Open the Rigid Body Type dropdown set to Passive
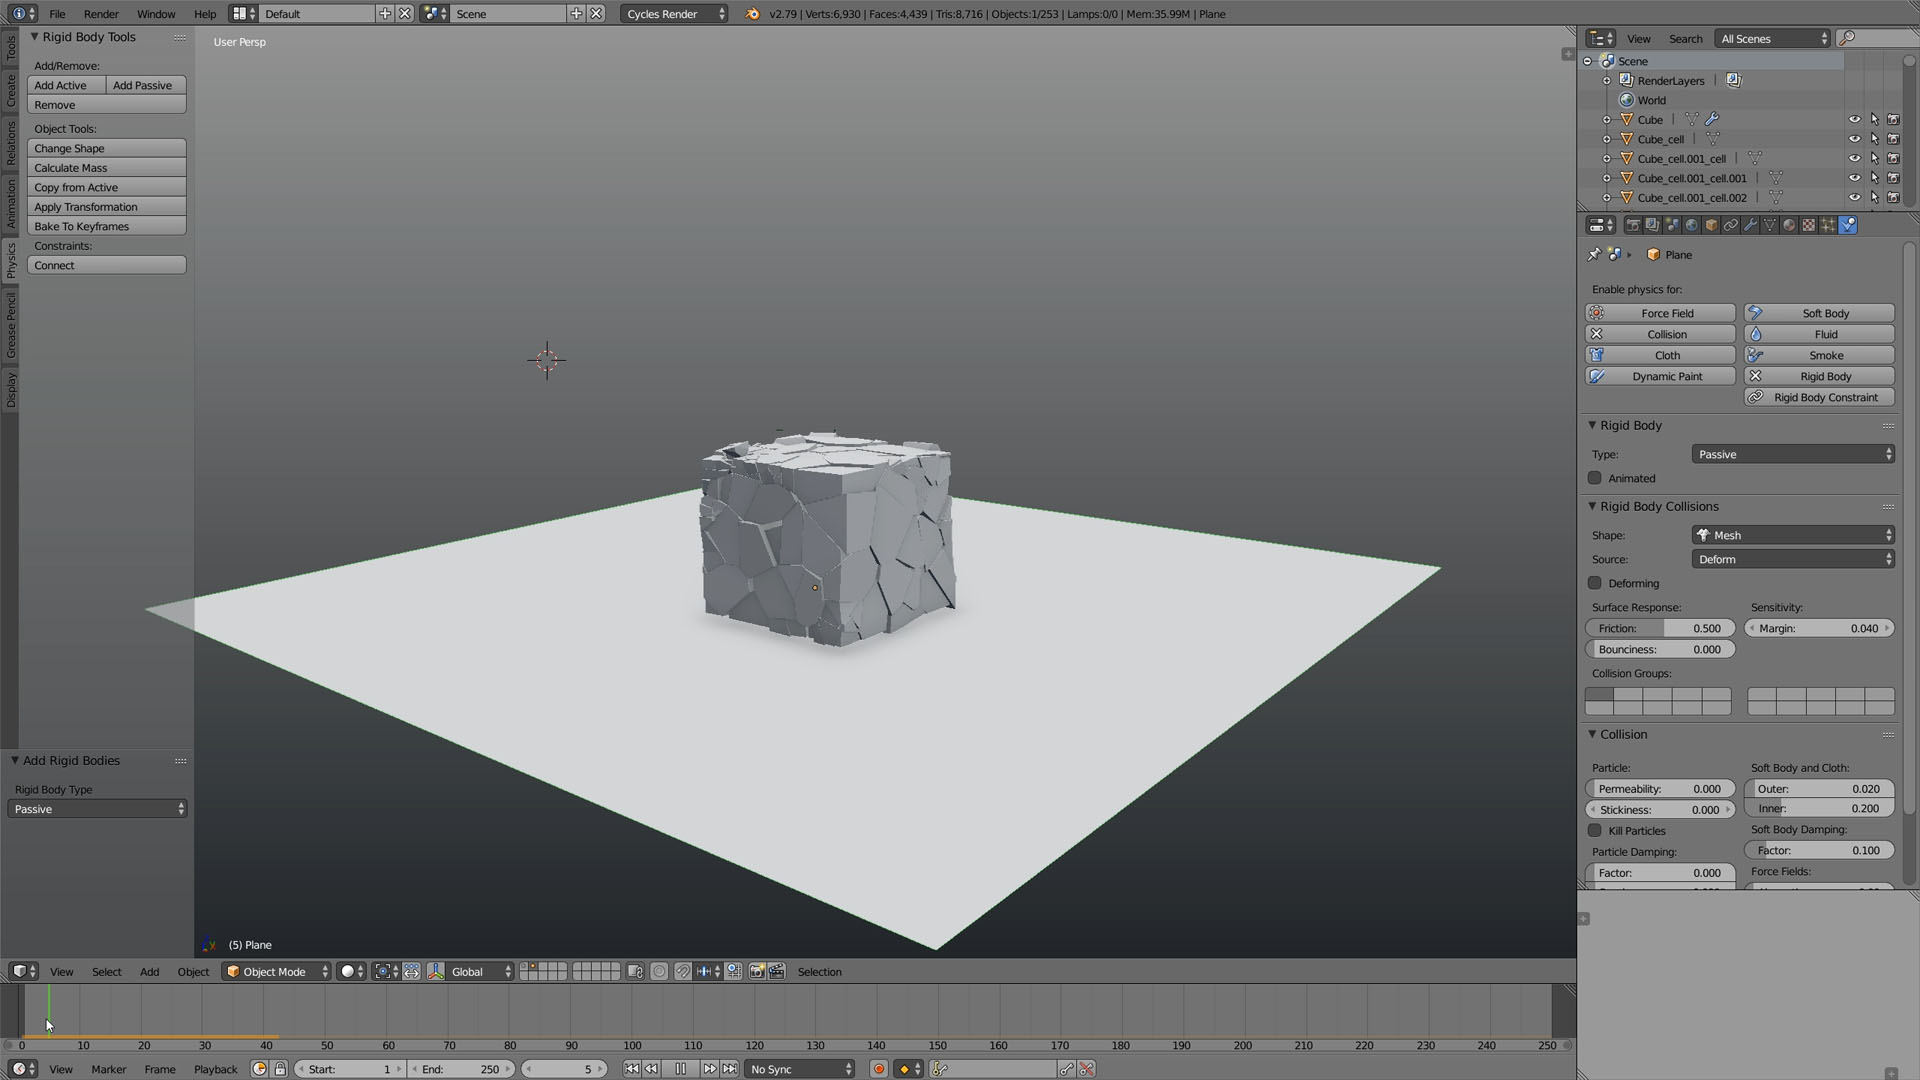Screen dimensions: 1920x1080 (97, 809)
